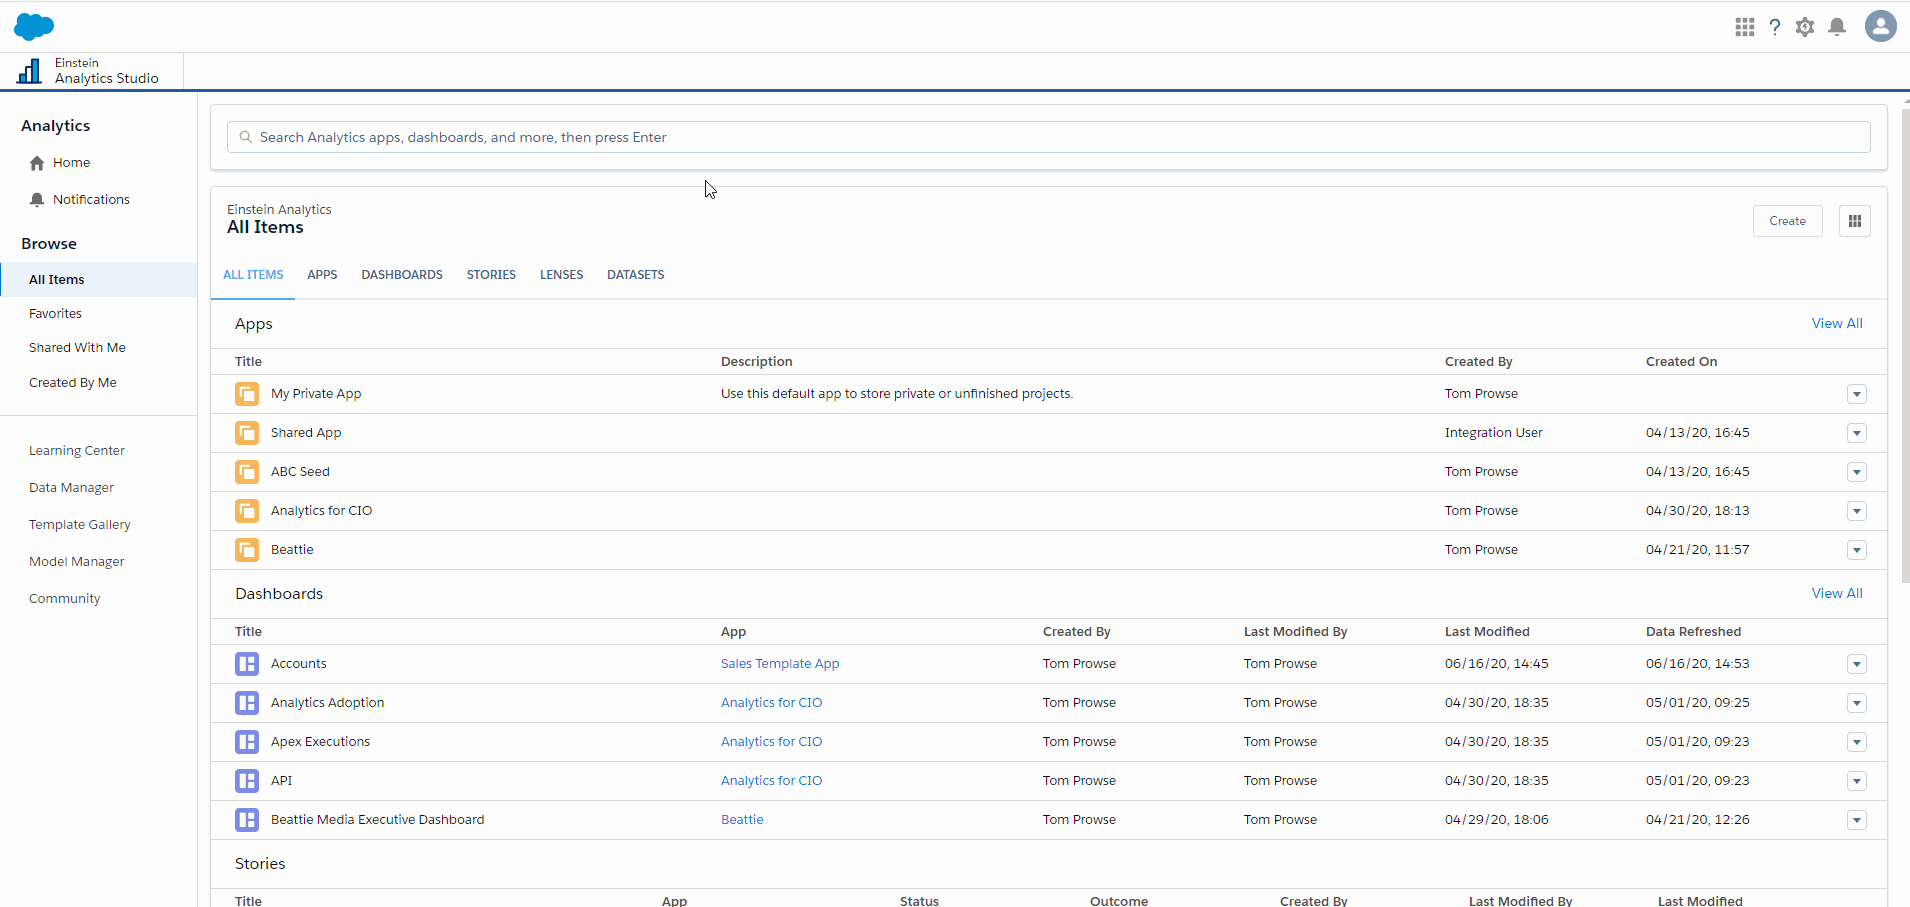The height and width of the screenshot is (907, 1910).
Task: Open the Accounts dashboard title
Action: 299,664
